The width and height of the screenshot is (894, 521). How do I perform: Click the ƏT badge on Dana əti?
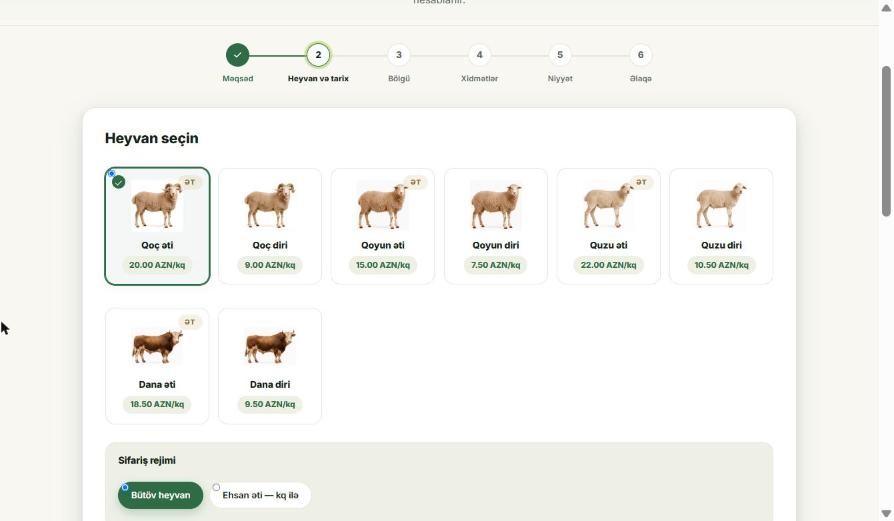pos(190,322)
